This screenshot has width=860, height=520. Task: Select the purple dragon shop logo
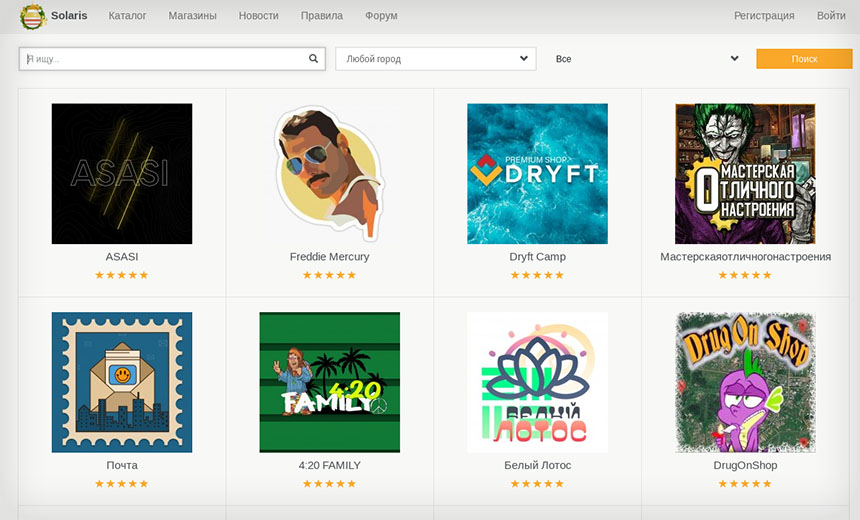point(745,382)
